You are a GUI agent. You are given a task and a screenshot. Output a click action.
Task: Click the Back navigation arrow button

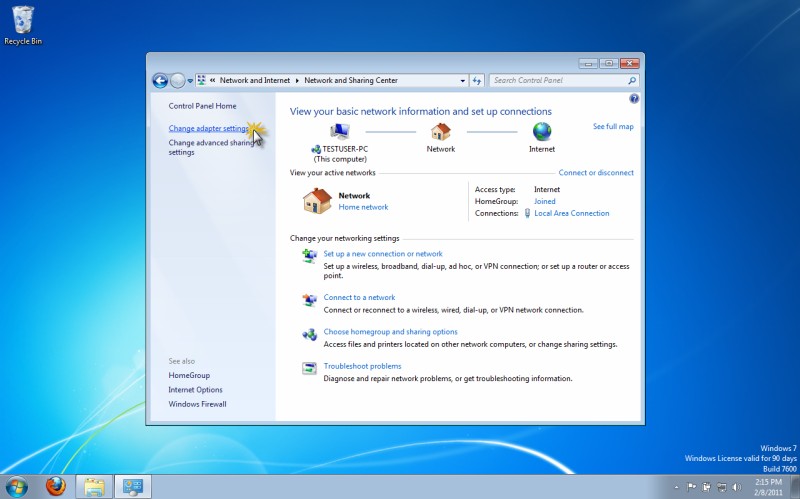[160, 81]
